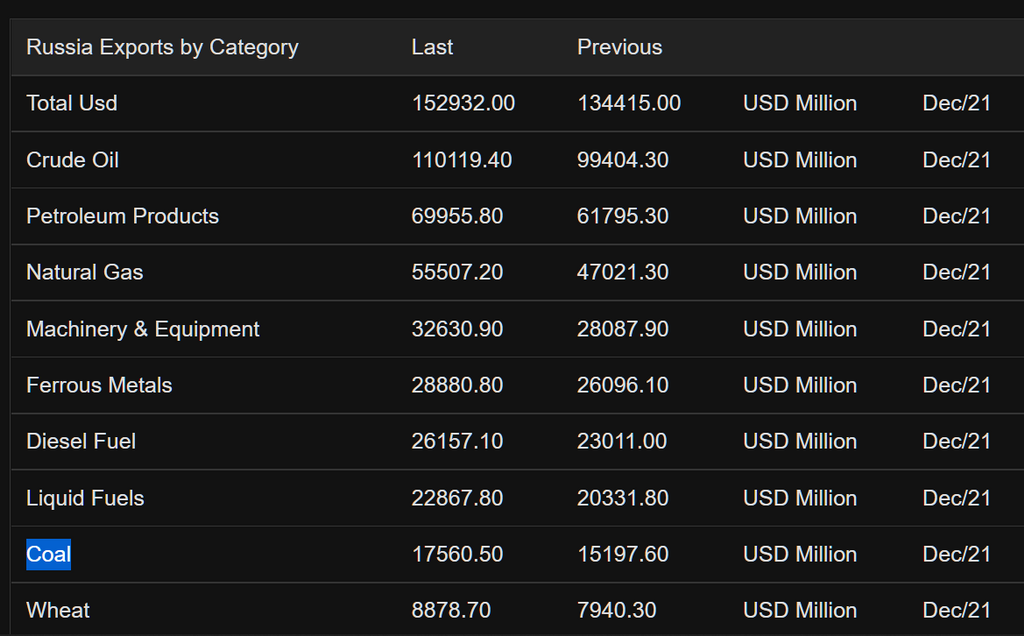
Task: Click Crude Oil last value 110119.40
Action: (462, 160)
